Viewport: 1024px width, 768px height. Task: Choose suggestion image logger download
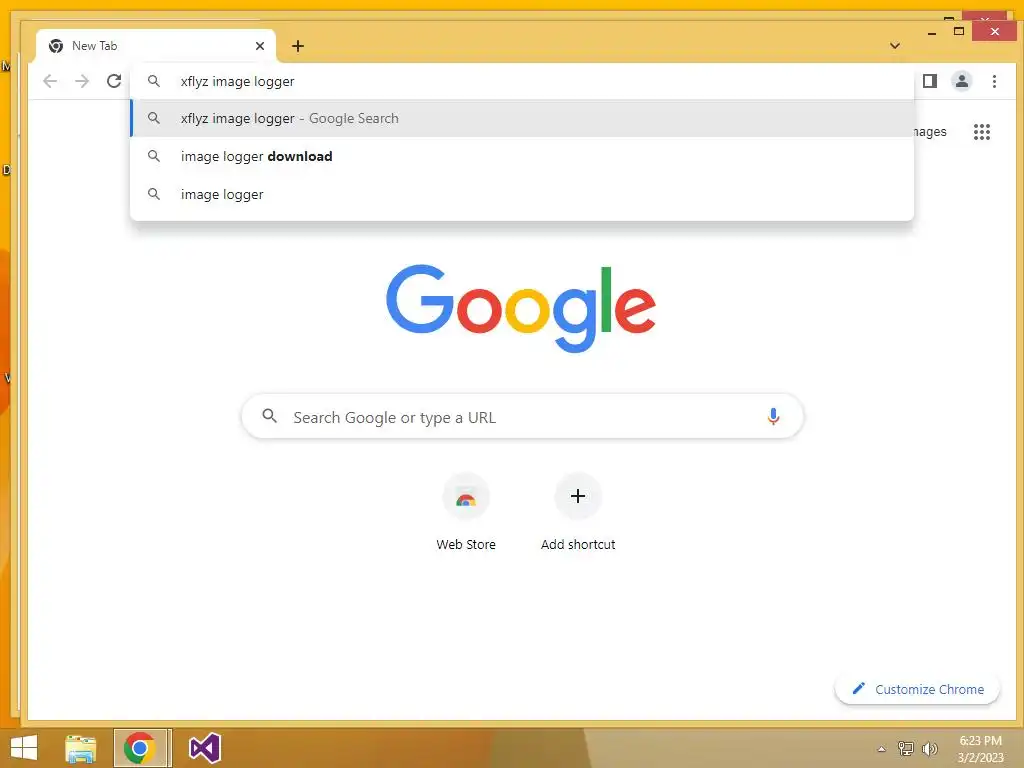pos(522,156)
